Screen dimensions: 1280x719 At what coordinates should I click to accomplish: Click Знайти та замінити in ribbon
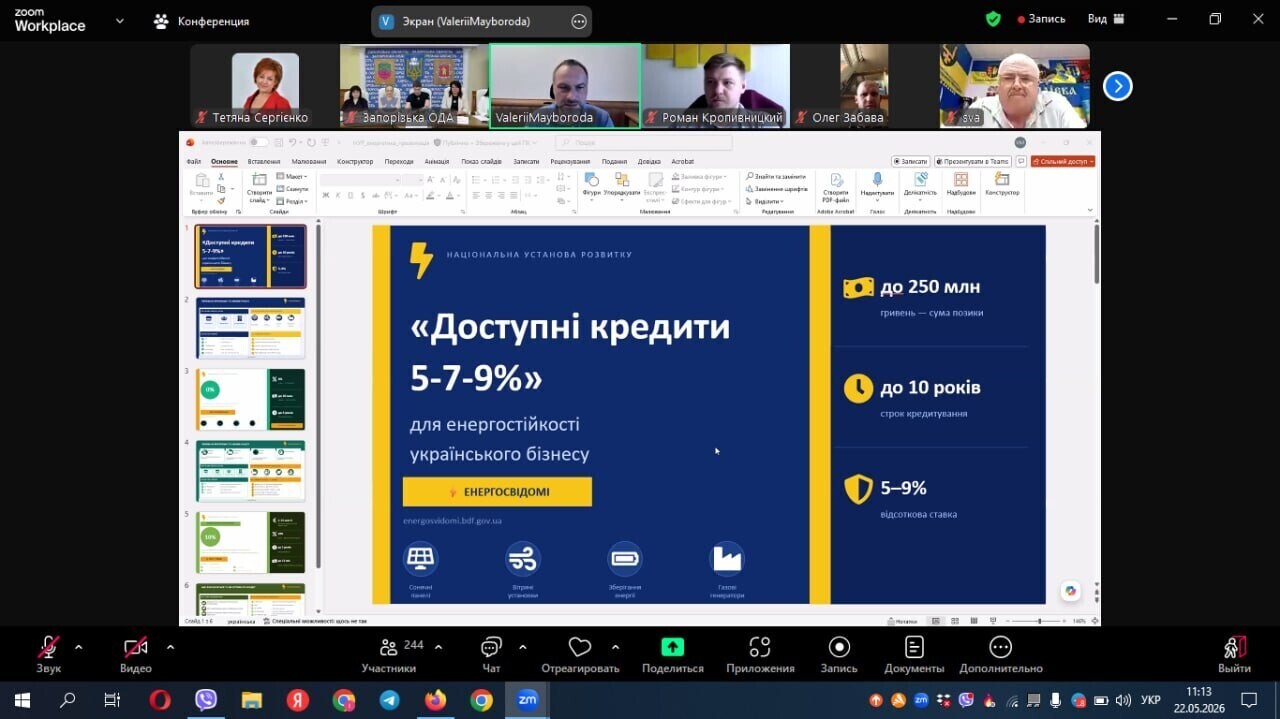[775, 176]
